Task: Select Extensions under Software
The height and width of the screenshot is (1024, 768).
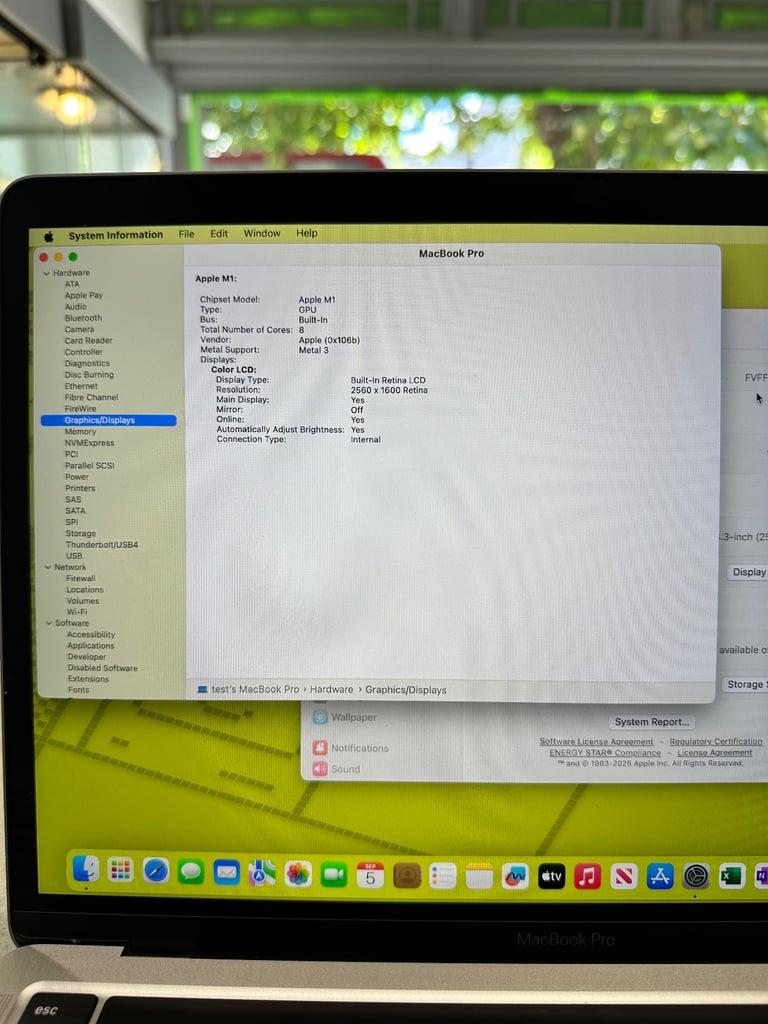Action: click(88, 679)
